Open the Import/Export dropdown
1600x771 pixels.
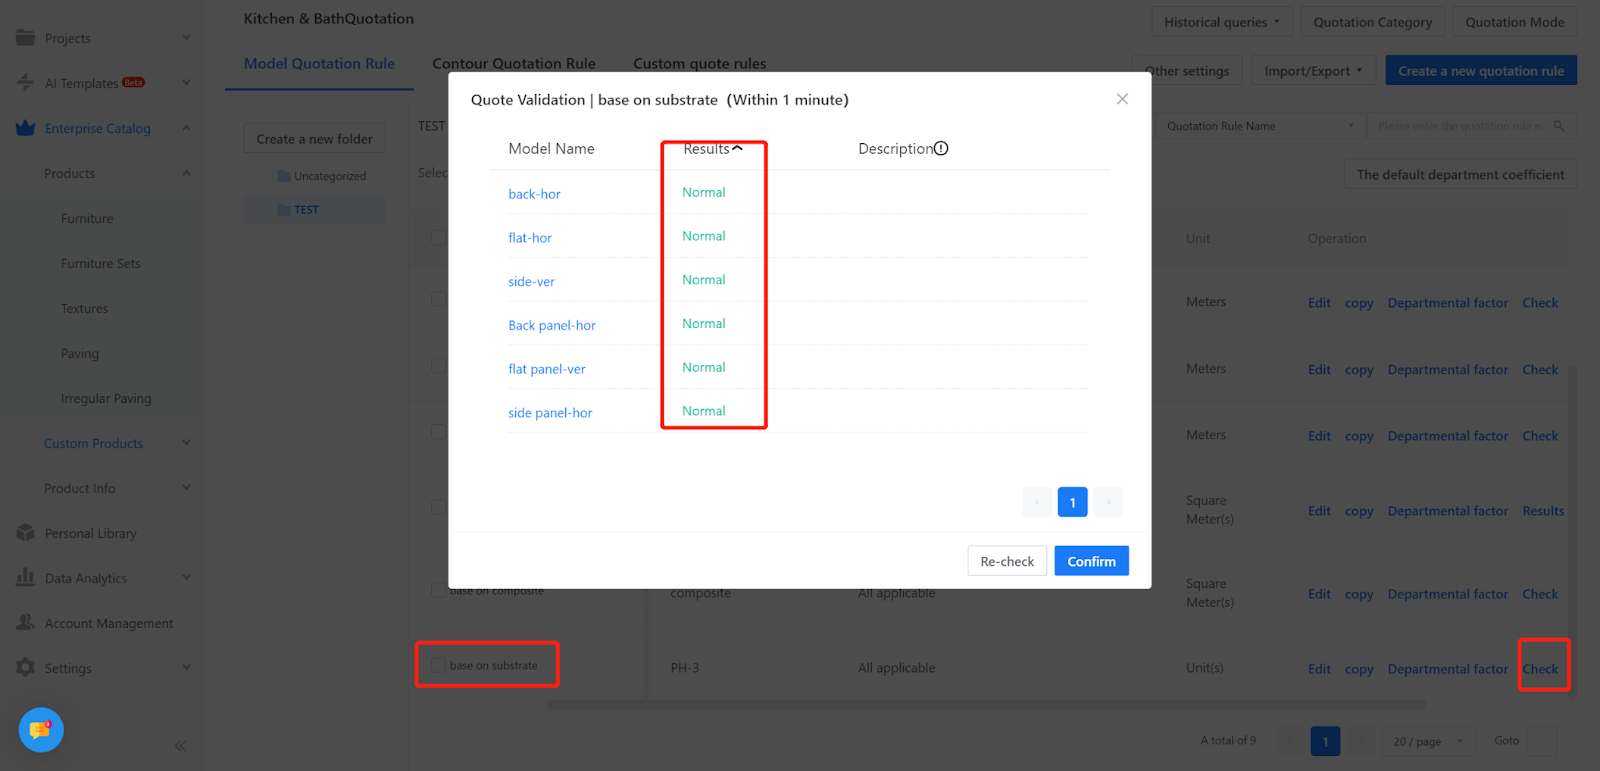point(1313,71)
